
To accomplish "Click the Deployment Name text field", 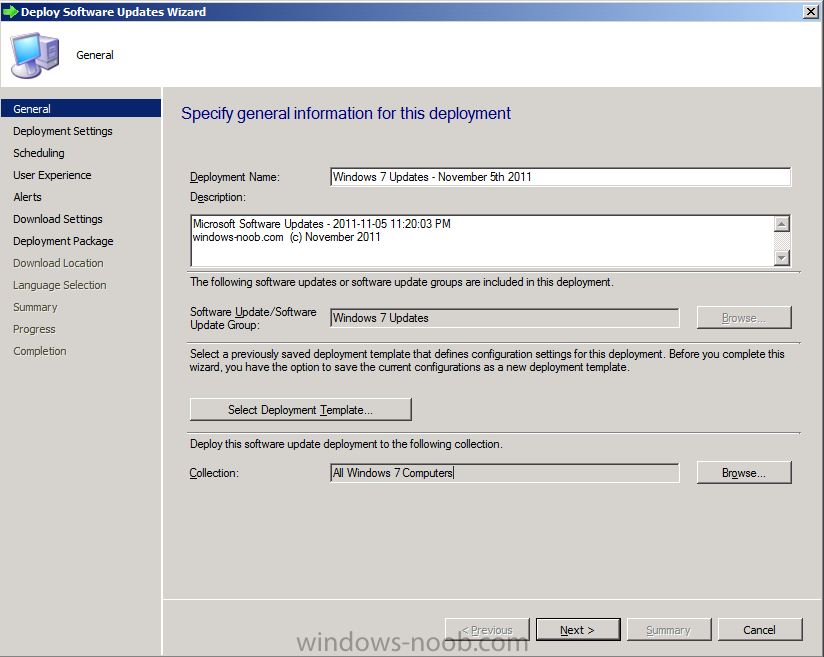I will coord(560,177).
